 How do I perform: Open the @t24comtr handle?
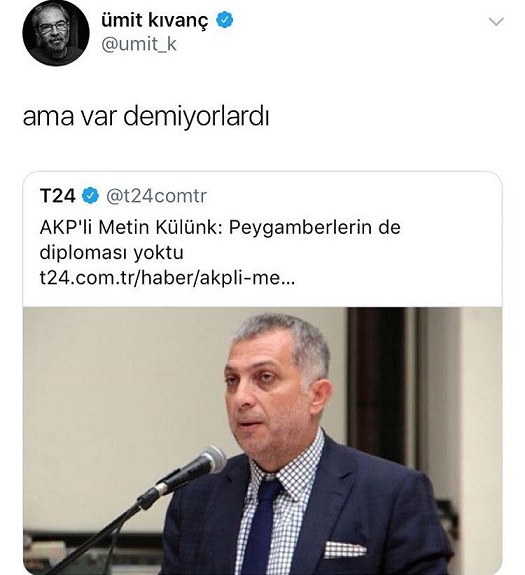[x=157, y=196]
